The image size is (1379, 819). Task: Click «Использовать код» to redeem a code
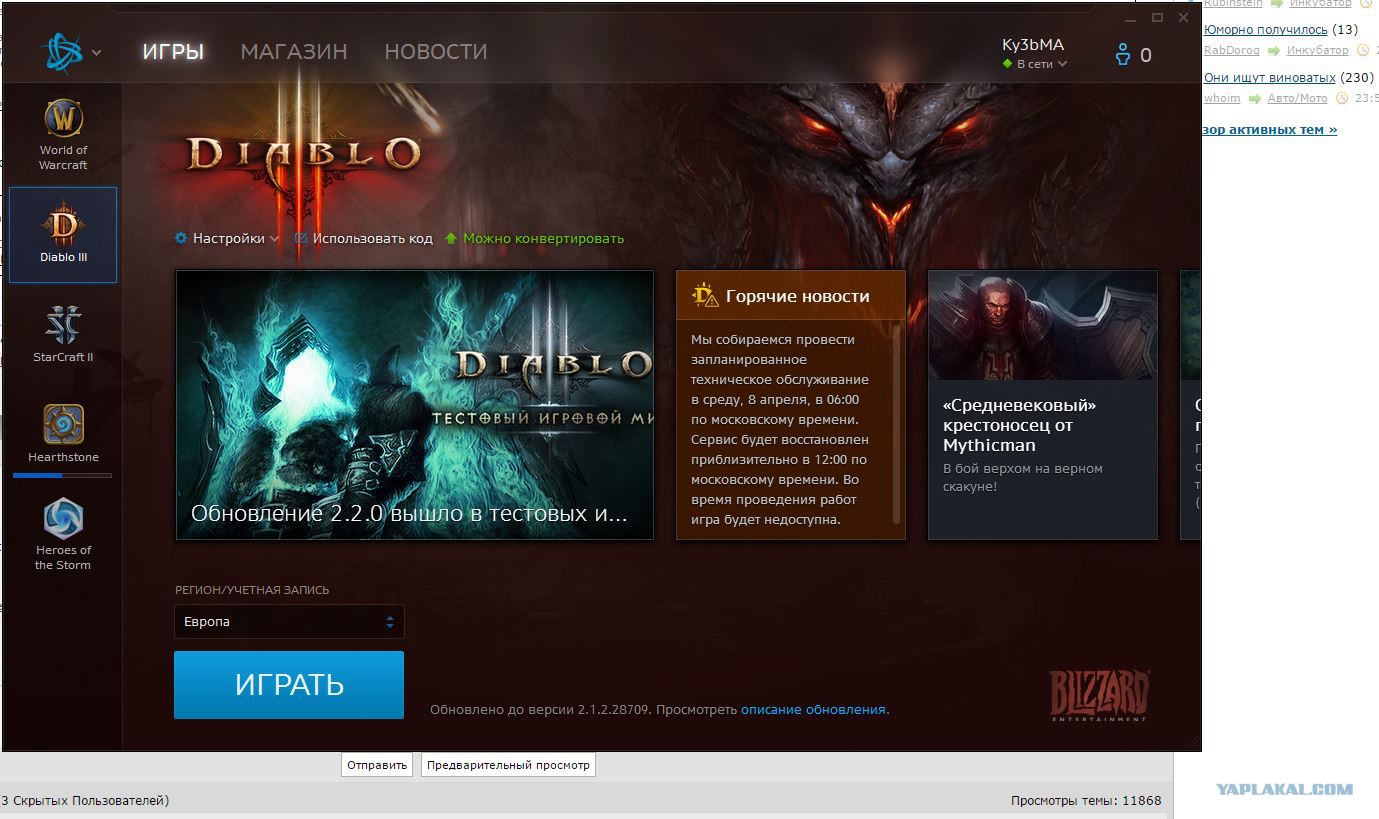364,238
